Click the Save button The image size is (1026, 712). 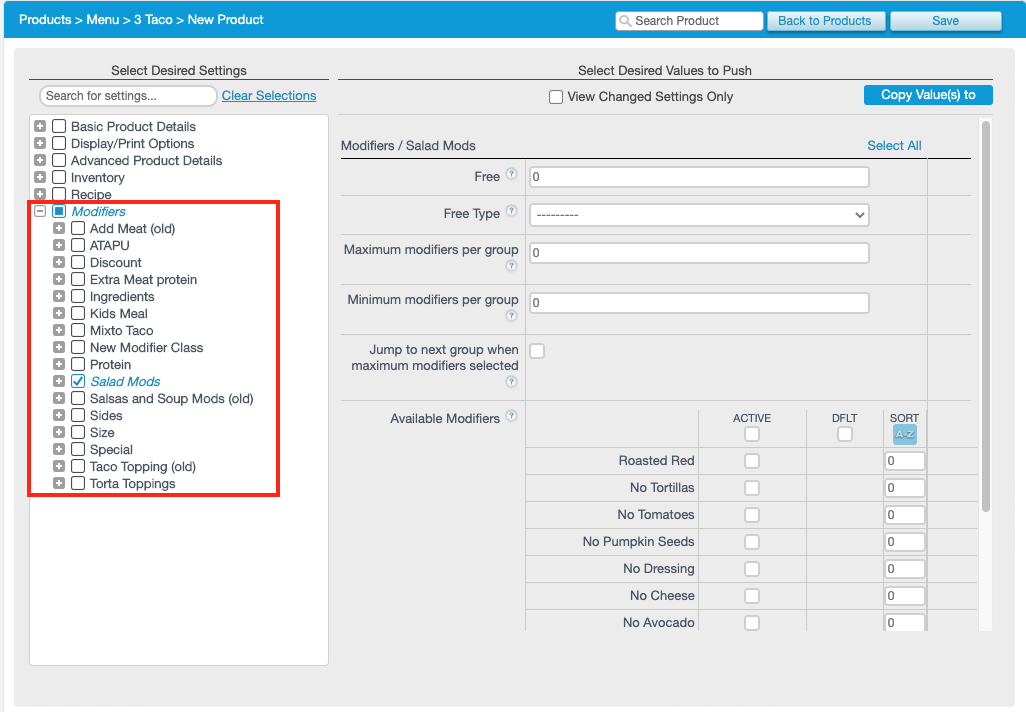[946, 21]
